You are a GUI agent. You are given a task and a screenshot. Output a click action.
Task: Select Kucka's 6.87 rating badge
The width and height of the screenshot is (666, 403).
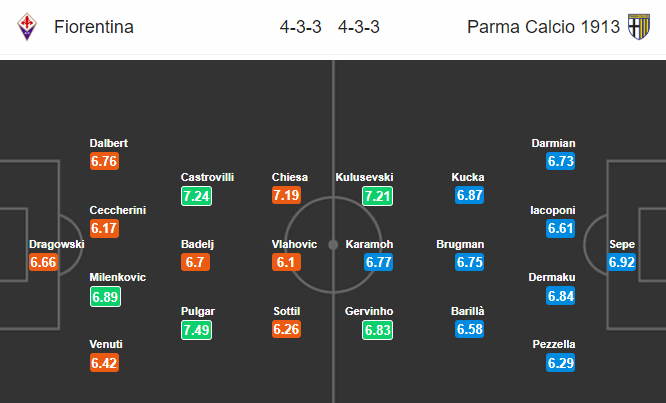coord(469,195)
